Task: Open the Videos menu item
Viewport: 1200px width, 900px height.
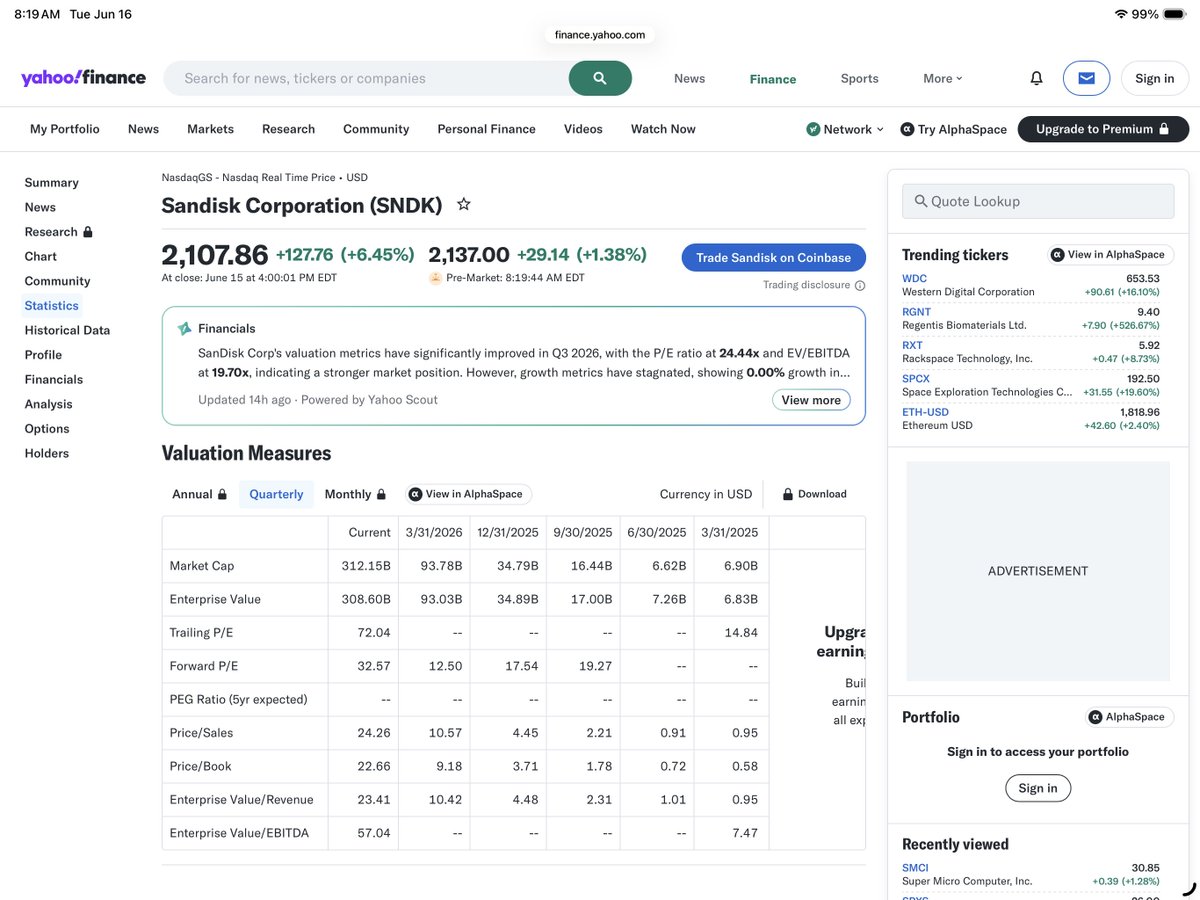Action: click(583, 129)
